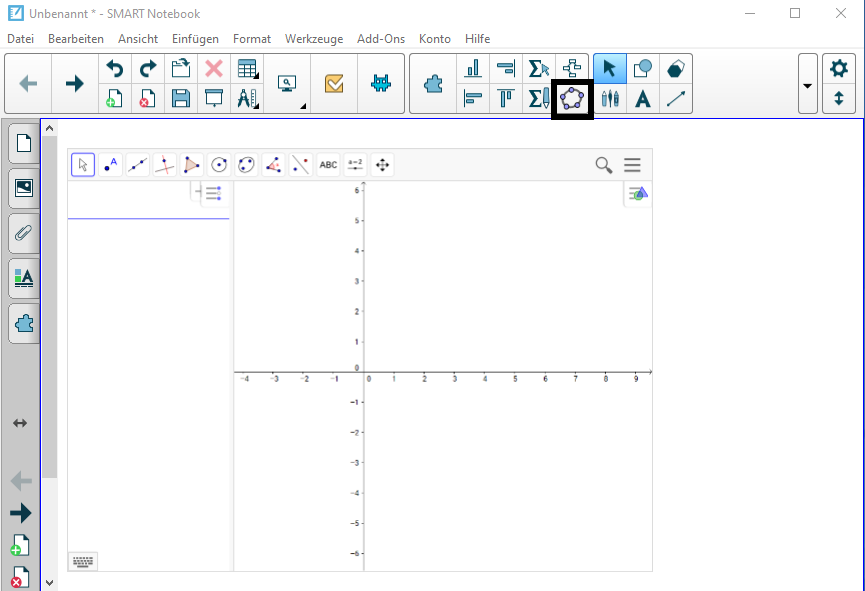Select the GeoGebra Point tool
Viewport: 865px width, 591px height.
click(110, 164)
